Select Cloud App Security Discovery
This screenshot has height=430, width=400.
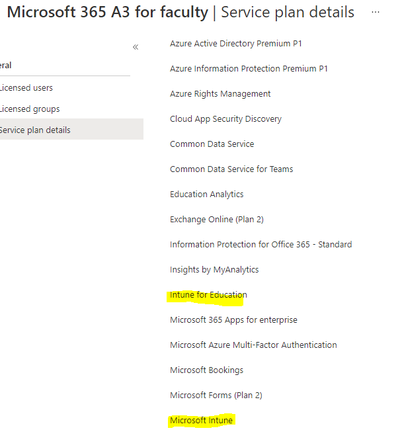coord(226,119)
